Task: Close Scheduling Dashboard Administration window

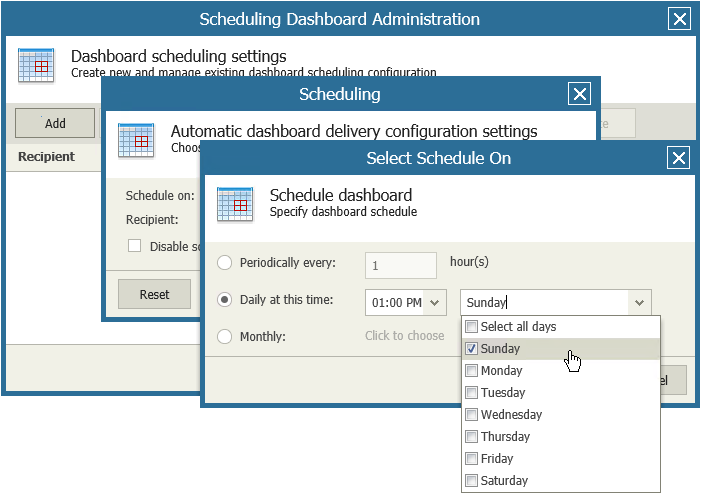Action: (678, 19)
